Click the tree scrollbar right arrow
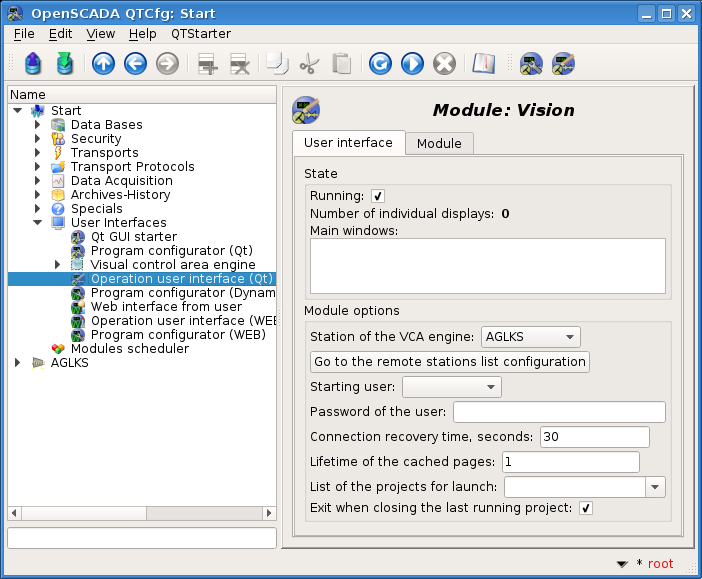 pos(269,513)
